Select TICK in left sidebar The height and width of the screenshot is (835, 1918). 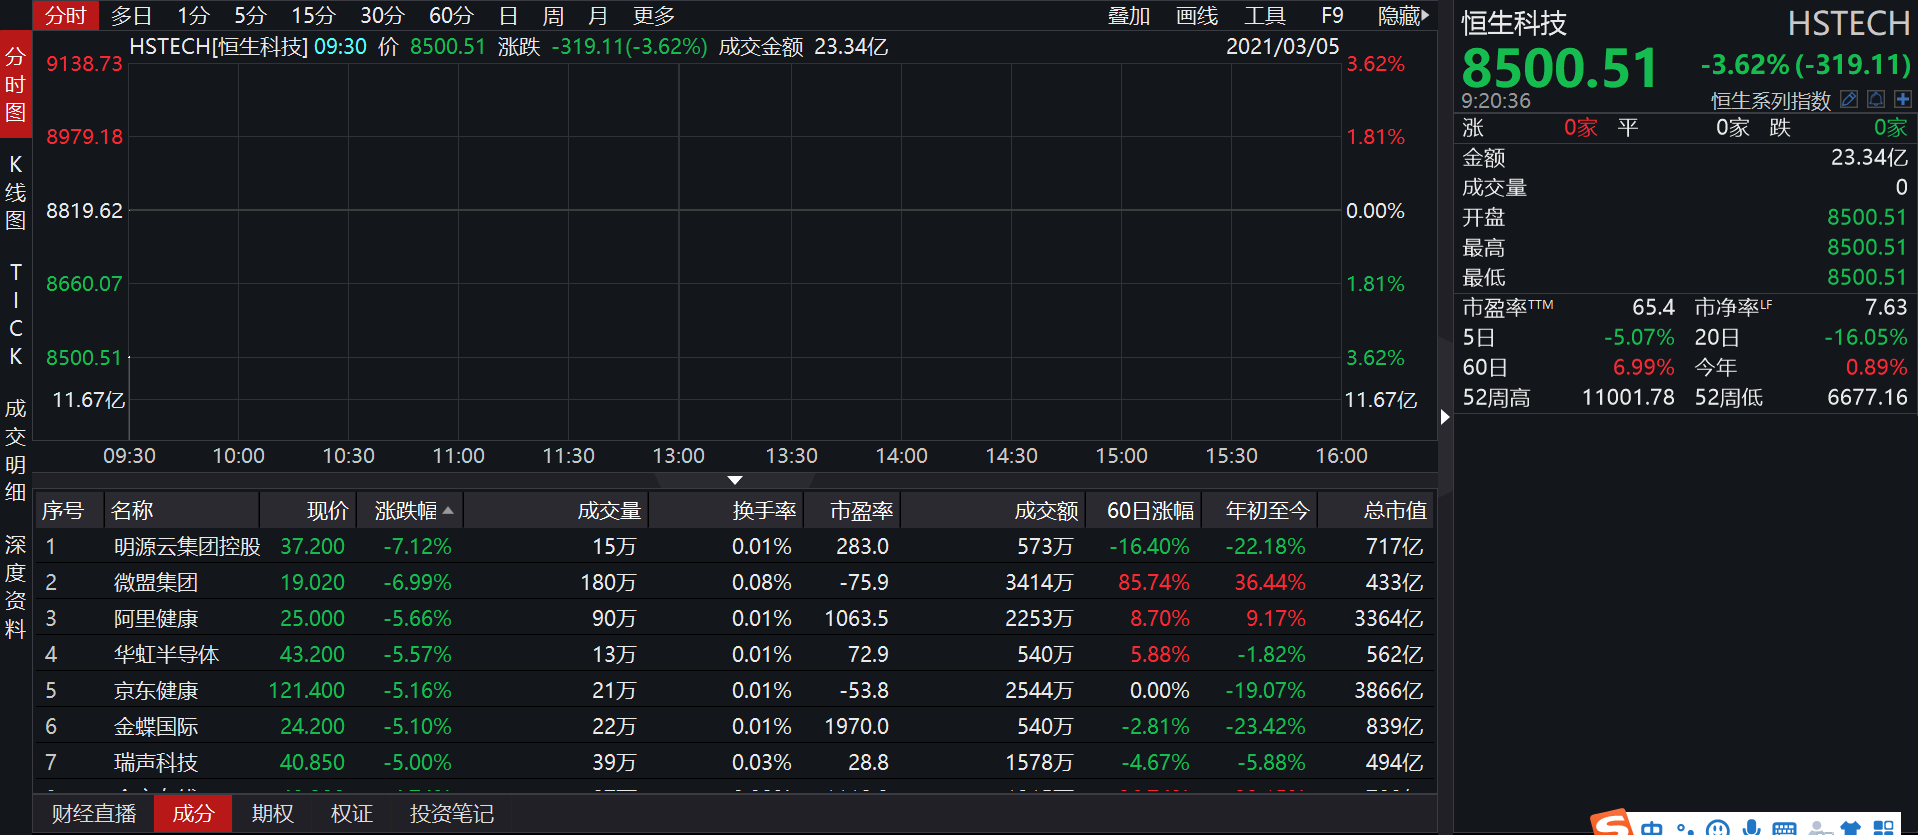[15, 314]
